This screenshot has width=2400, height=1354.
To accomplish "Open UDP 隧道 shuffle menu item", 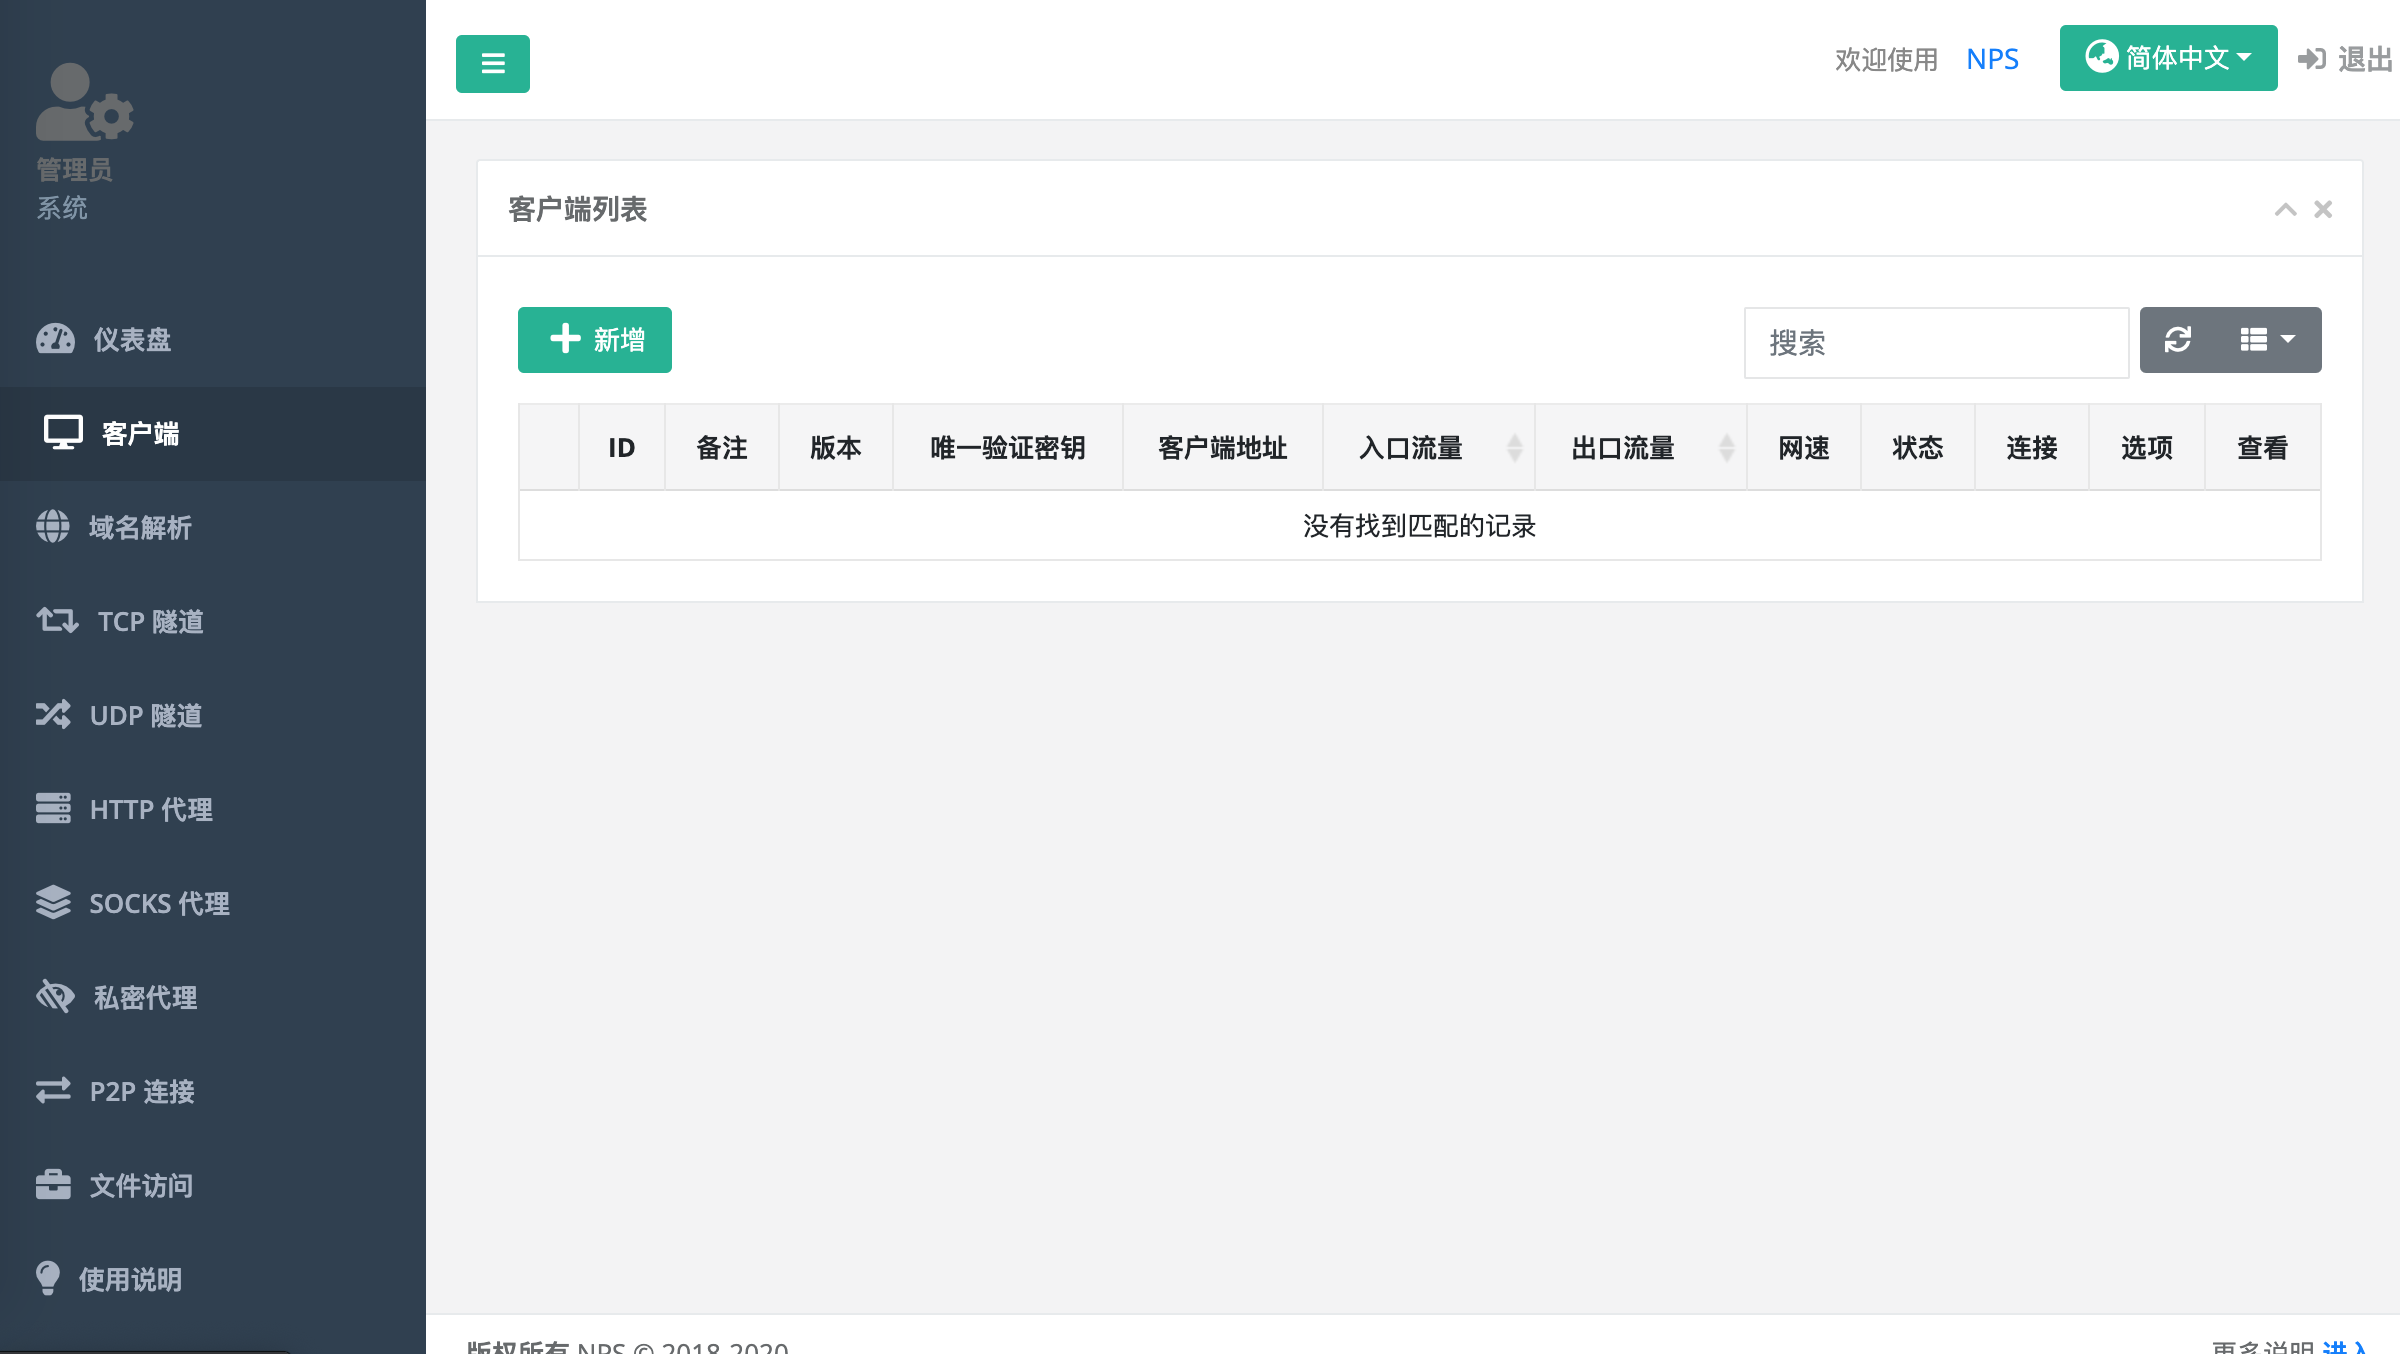I will (145, 716).
